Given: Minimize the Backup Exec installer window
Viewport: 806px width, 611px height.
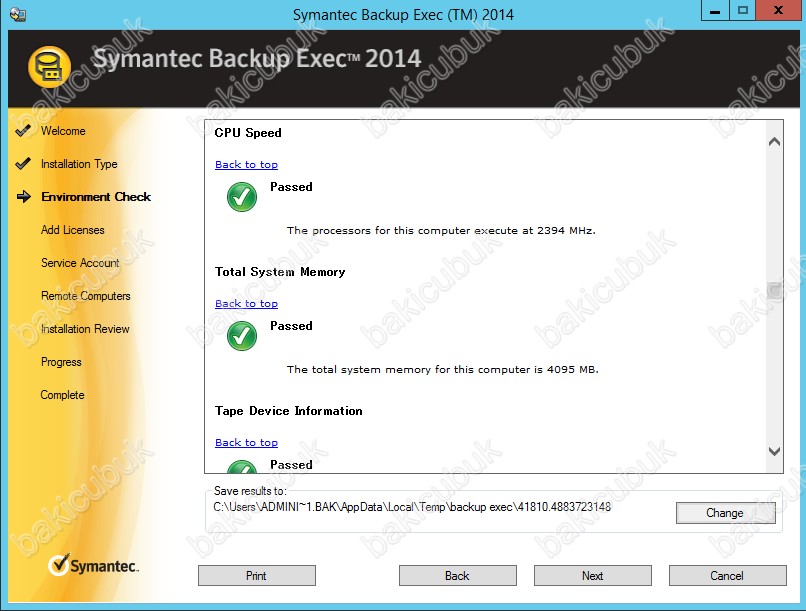Looking at the screenshot, I should (x=716, y=11).
